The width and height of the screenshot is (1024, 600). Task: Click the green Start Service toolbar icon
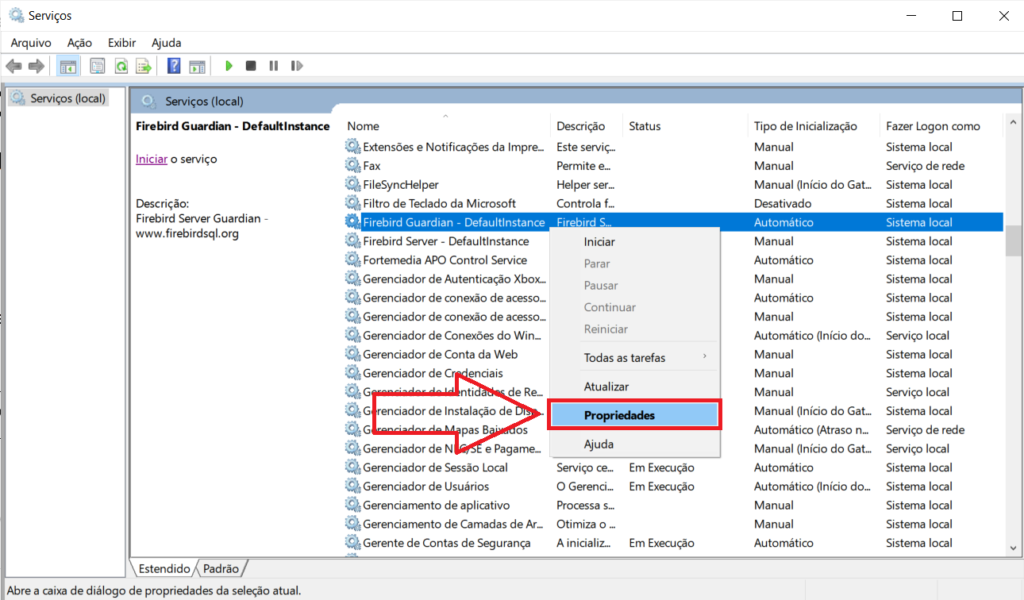(x=229, y=66)
